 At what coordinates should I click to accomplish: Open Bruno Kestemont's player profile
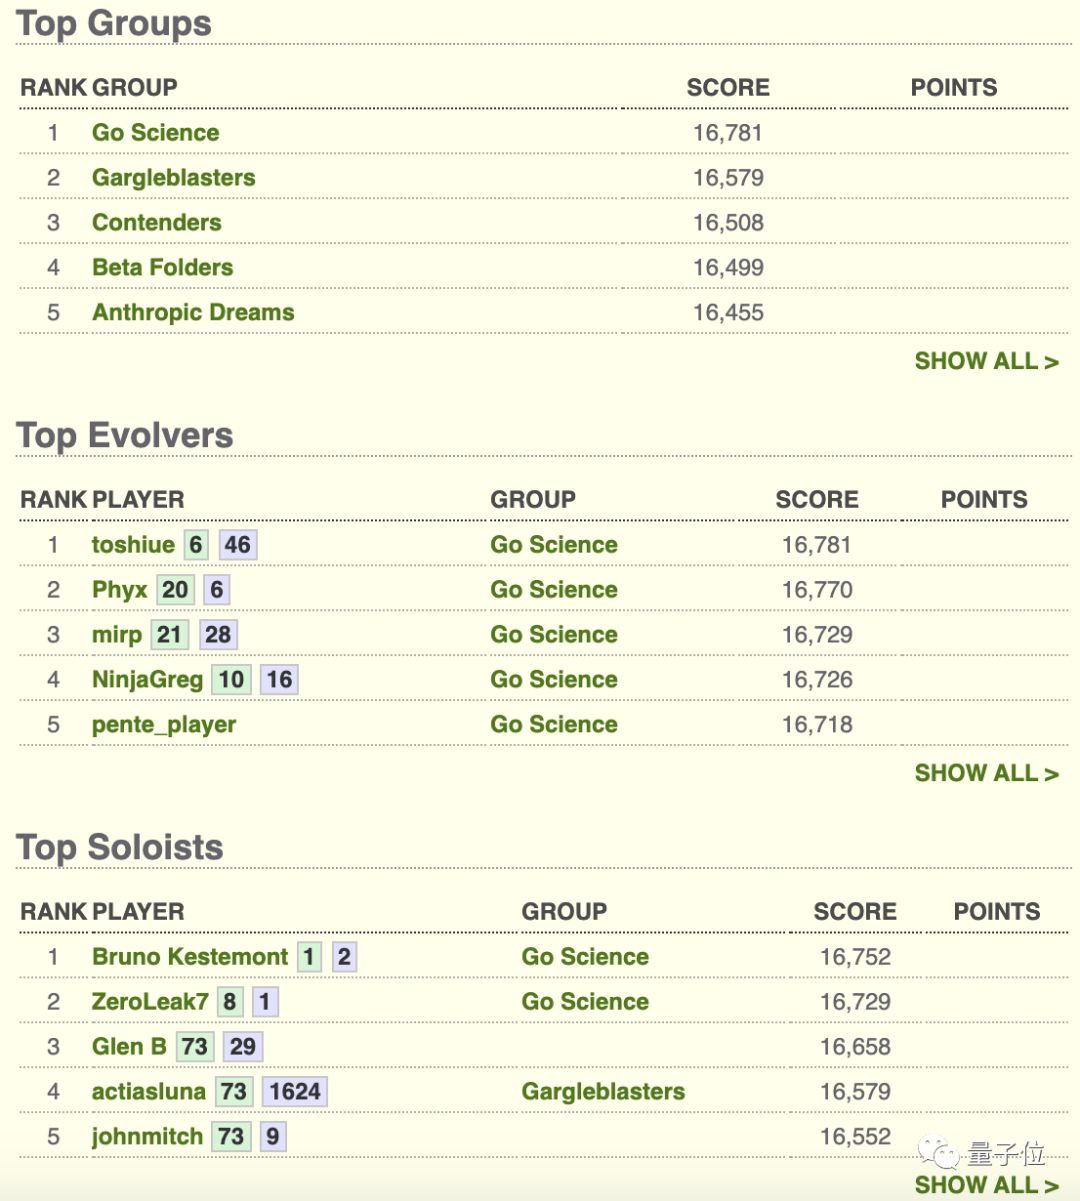tap(190, 957)
